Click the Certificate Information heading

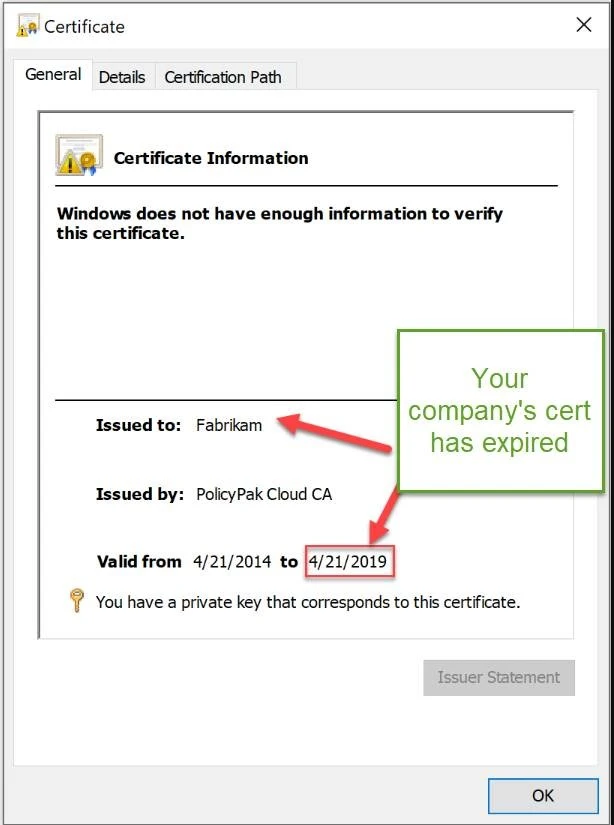(x=211, y=158)
